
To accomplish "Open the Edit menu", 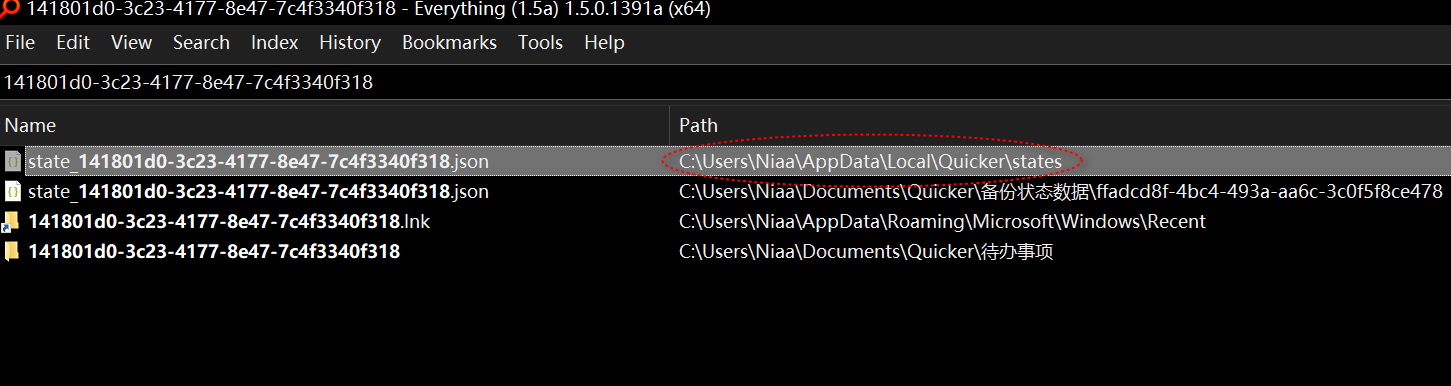I will click(73, 42).
